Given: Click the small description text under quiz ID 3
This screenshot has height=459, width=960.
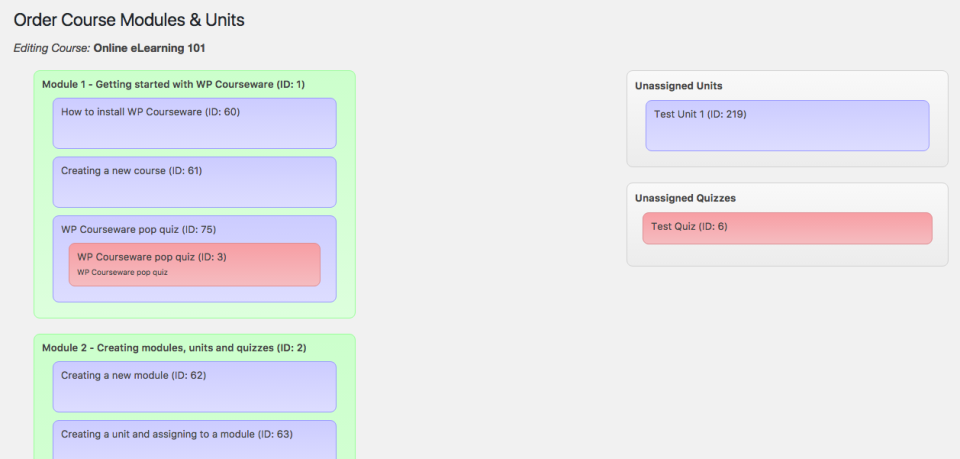Looking at the screenshot, I should (x=122, y=272).
